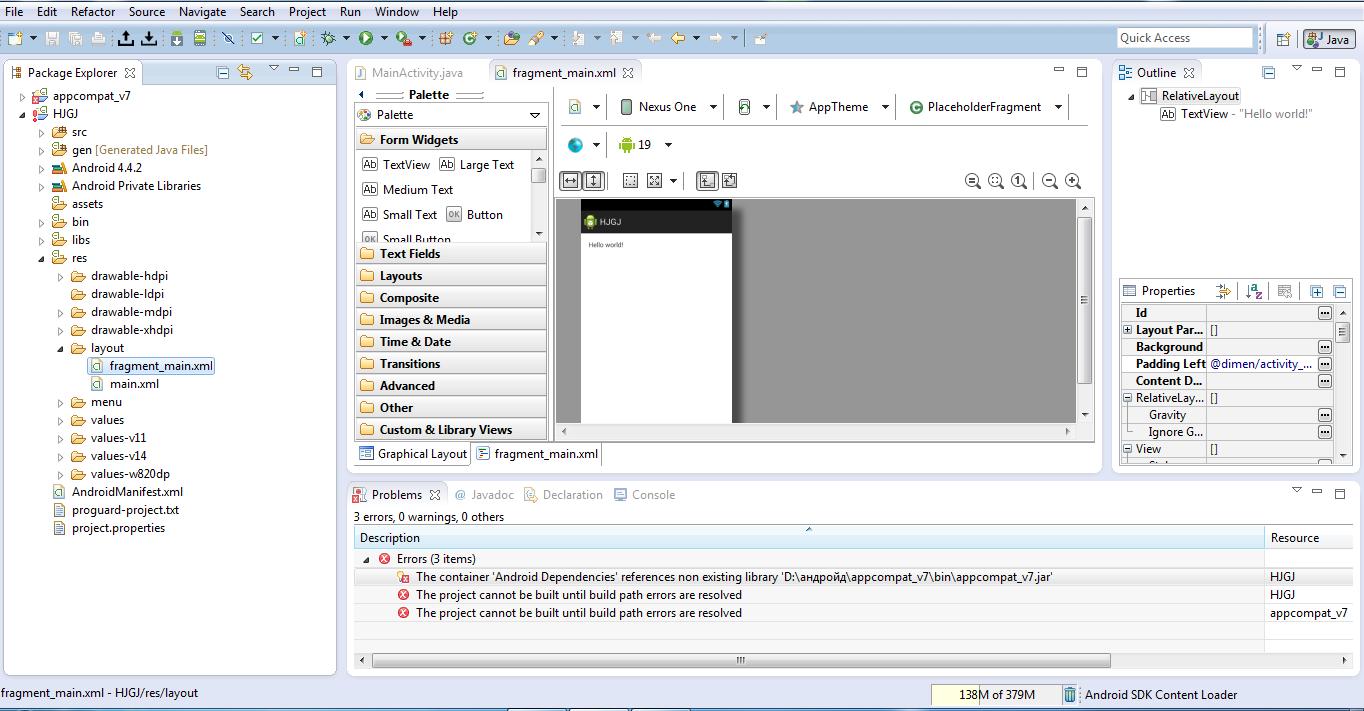Collapse all in the Outline panel
Screen dimensions: 1364x711
[1269, 73]
